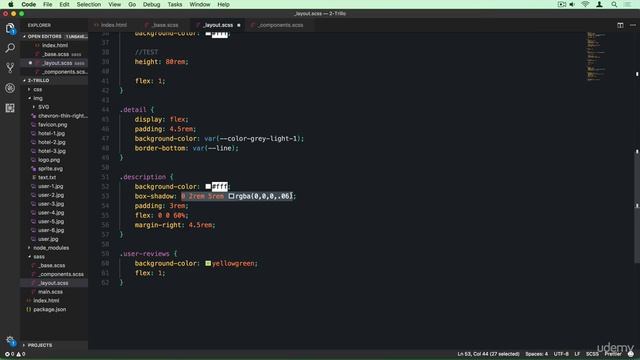Open the Debug menu

151,4
